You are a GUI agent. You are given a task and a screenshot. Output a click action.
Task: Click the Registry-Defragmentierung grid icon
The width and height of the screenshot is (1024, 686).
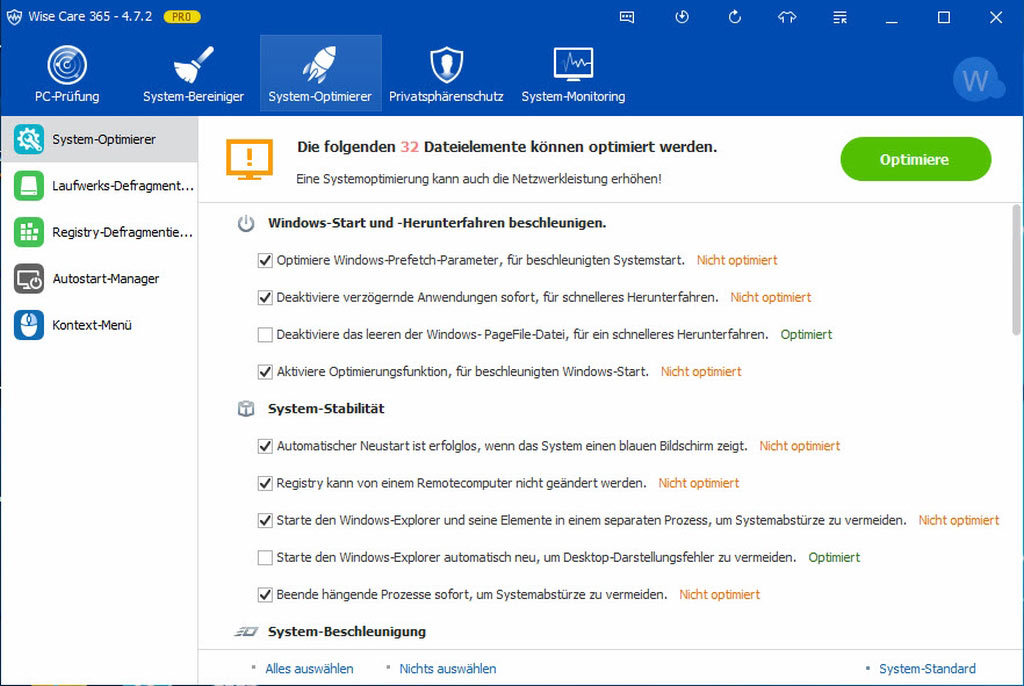pyautogui.click(x=29, y=232)
